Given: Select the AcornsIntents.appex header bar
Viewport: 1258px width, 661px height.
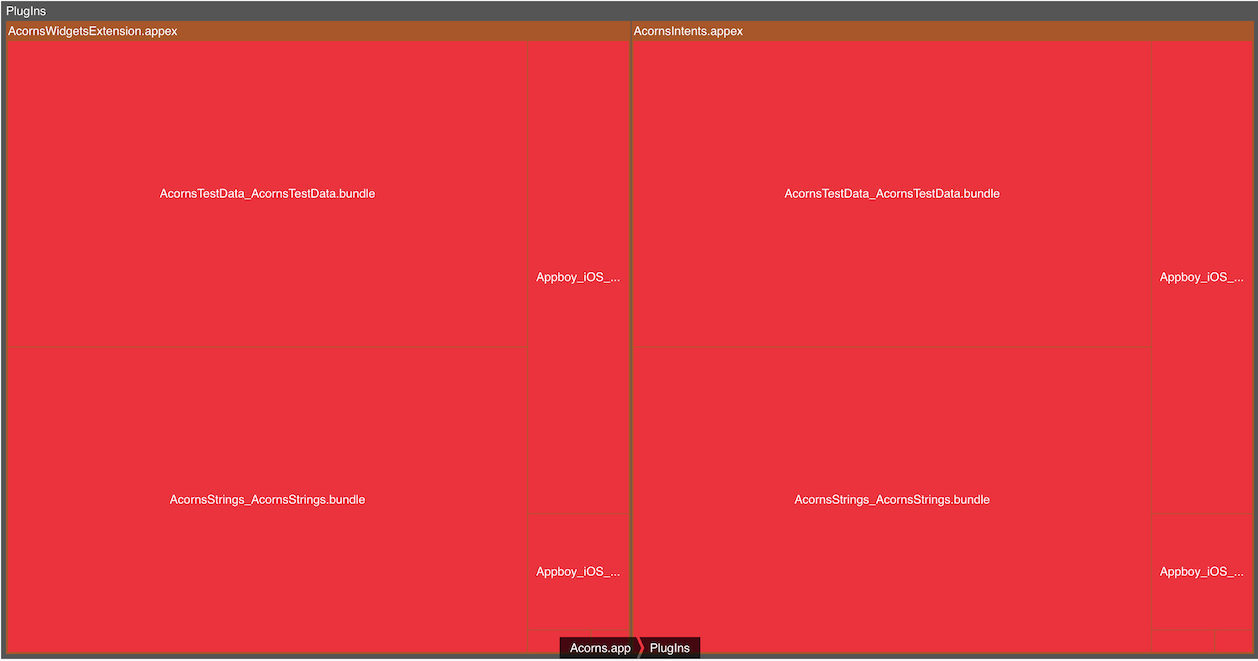Looking at the screenshot, I should (688, 31).
